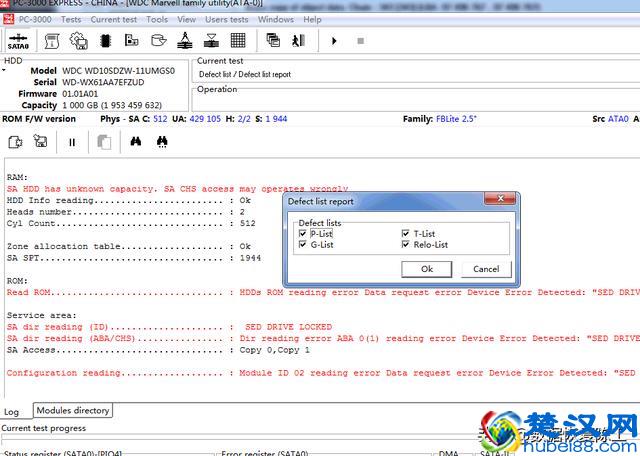Click the grid table icon in toolbar
This screenshot has height=456, width=640.
tap(237, 41)
